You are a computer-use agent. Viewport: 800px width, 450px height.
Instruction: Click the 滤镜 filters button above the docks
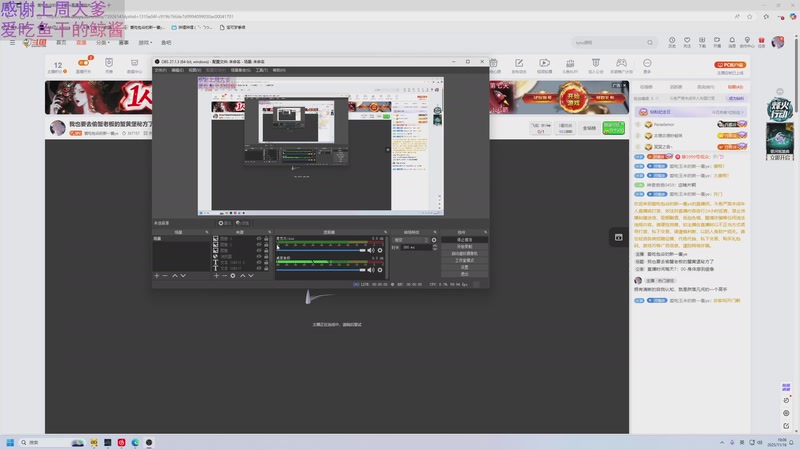(242, 223)
